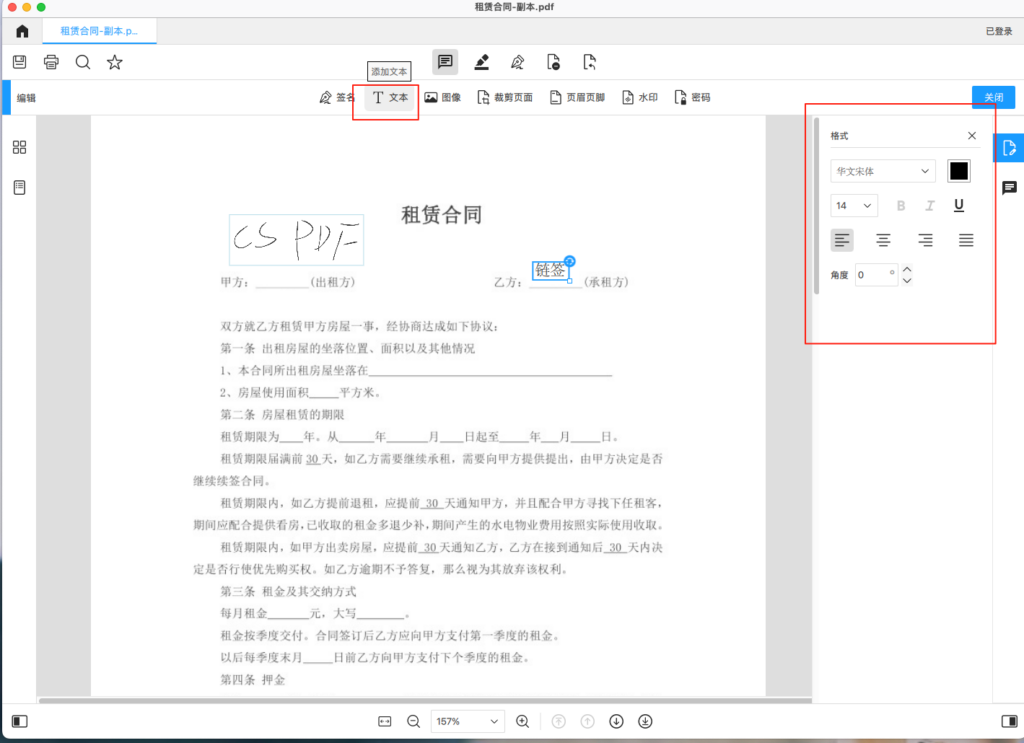The image size is (1024, 743).
Task: Enable center text alignment
Action: [884, 240]
